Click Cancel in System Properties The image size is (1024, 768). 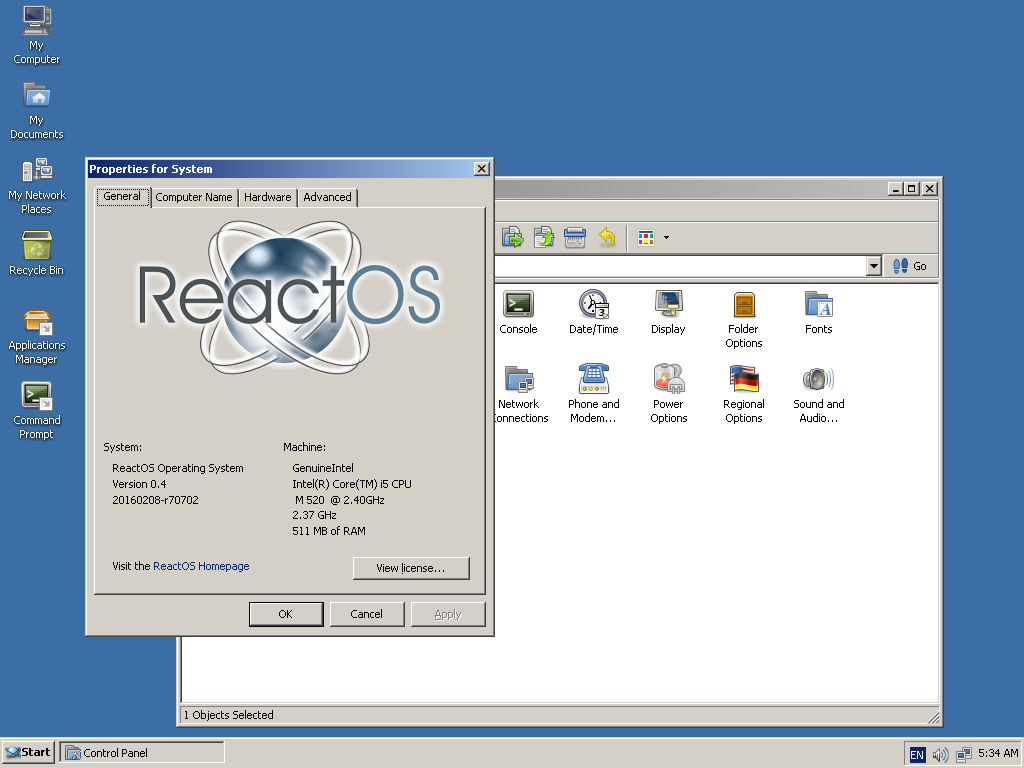click(x=366, y=614)
